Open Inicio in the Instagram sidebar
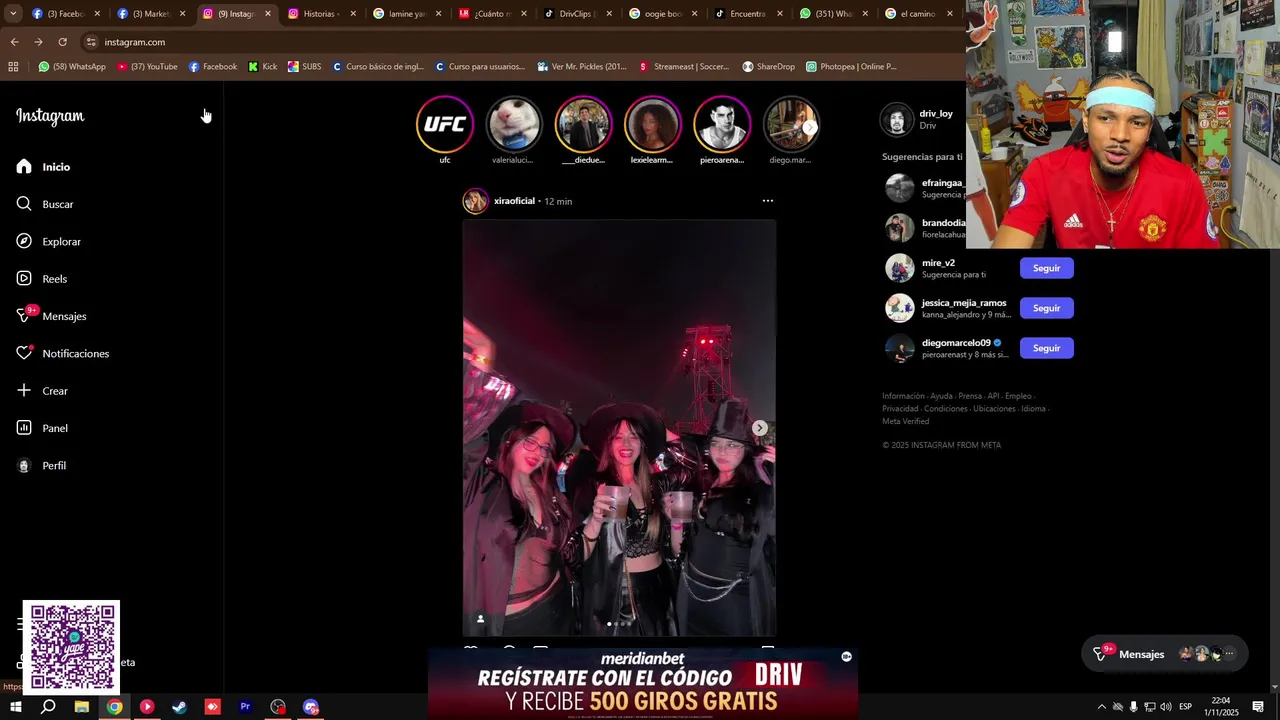1280x720 pixels. pyautogui.click(x=43, y=167)
